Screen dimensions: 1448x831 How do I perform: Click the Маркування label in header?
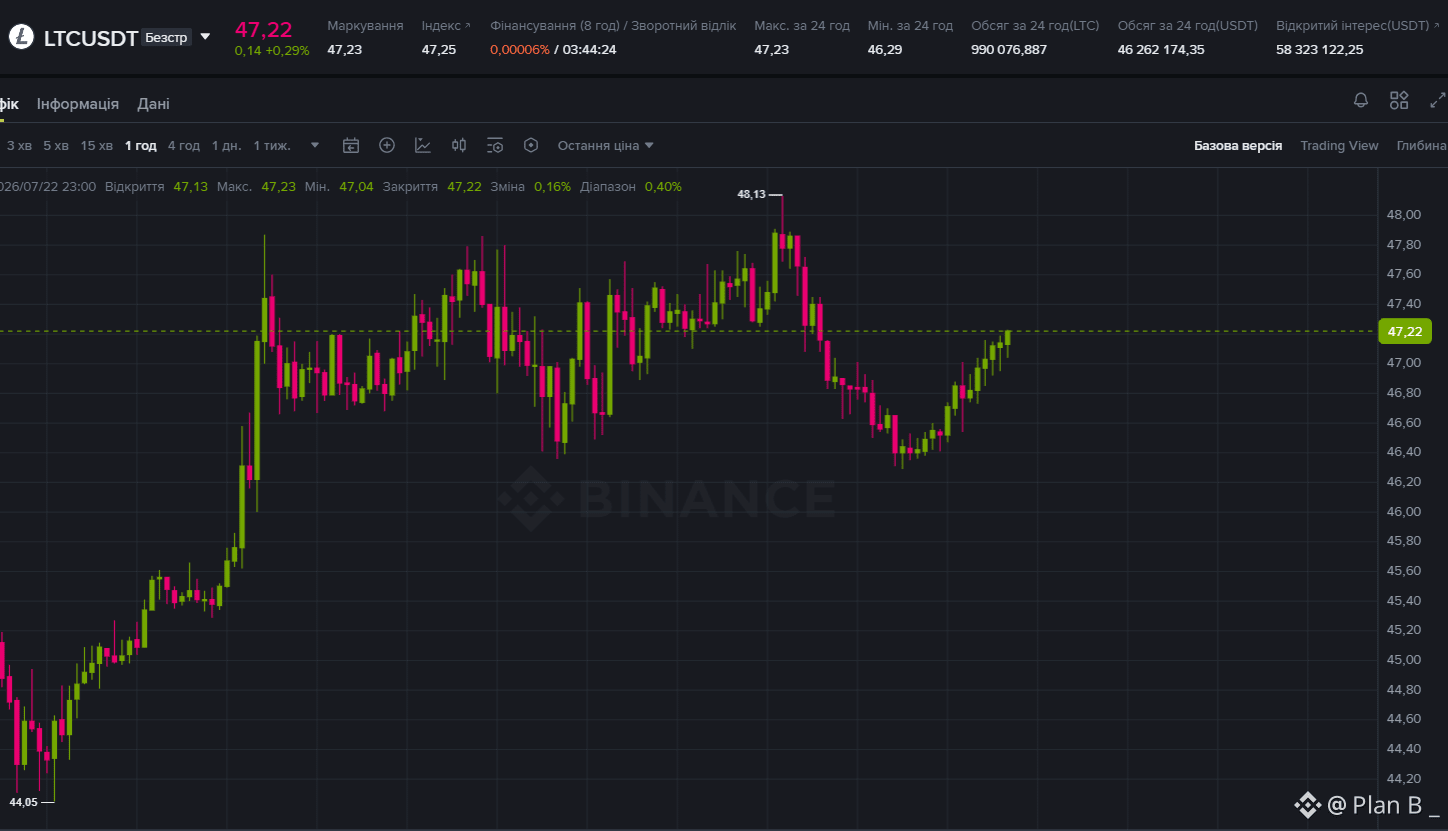pyautogui.click(x=365, y=25)
